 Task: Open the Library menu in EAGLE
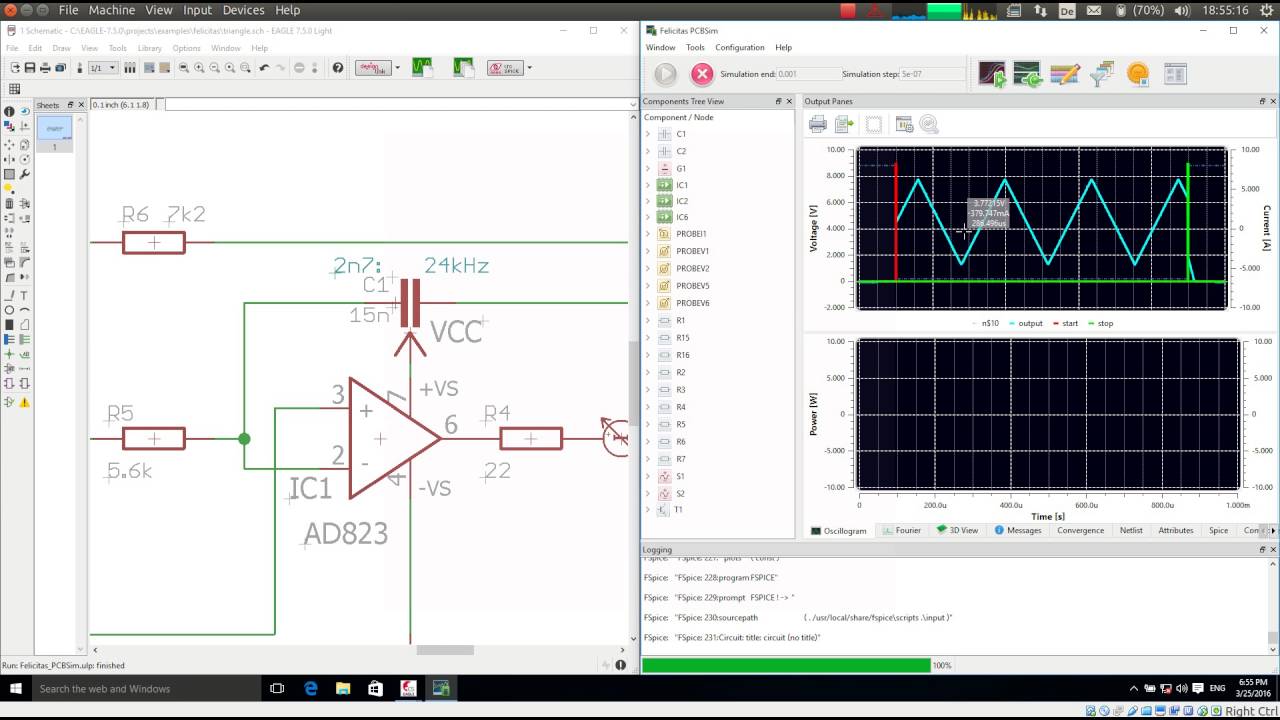pyautogui.click(x=149, y=48)
